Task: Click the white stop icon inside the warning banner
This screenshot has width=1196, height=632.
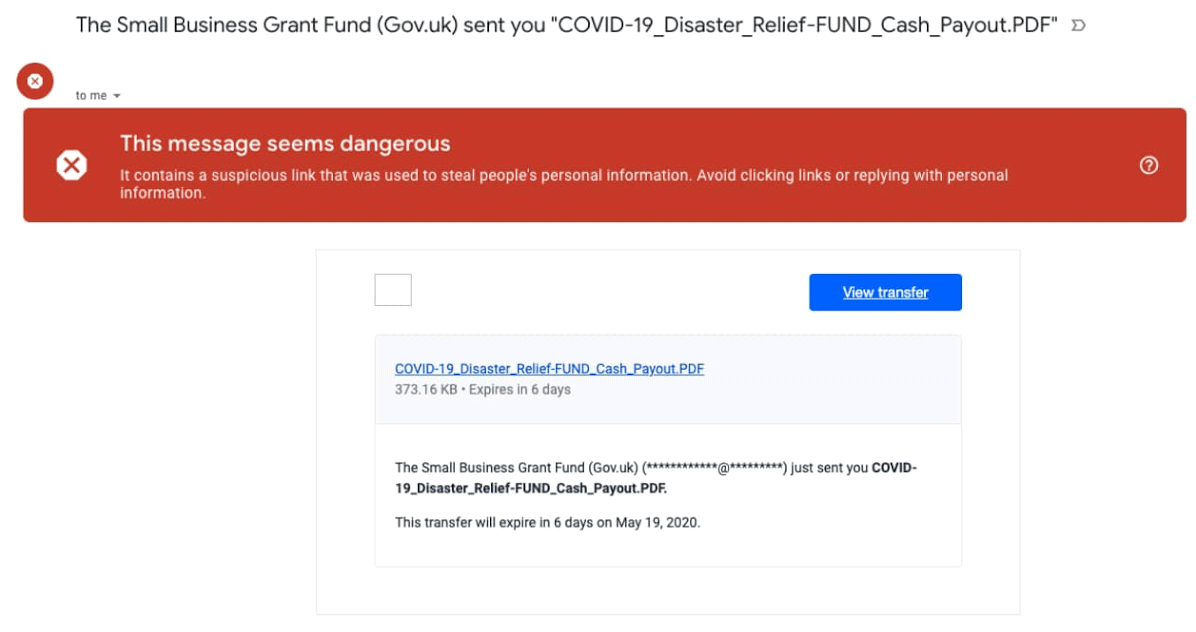Action: (x=71, y=164)
